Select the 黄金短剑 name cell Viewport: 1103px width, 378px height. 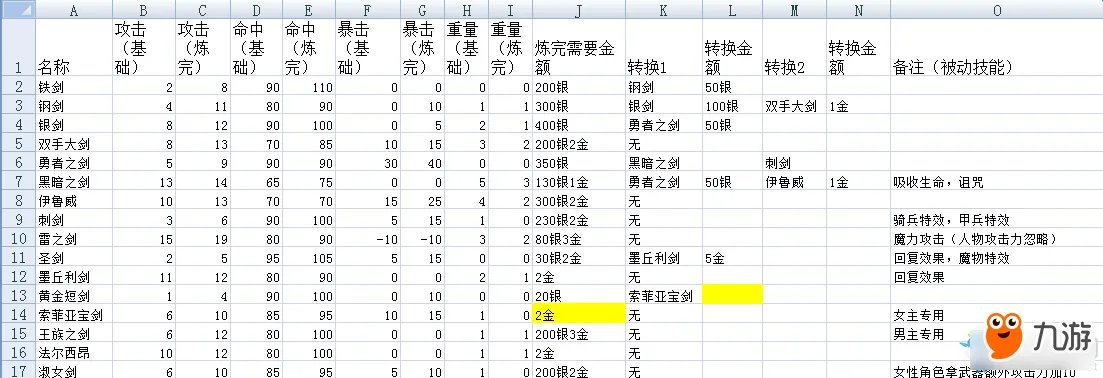(x=73, y=296)
